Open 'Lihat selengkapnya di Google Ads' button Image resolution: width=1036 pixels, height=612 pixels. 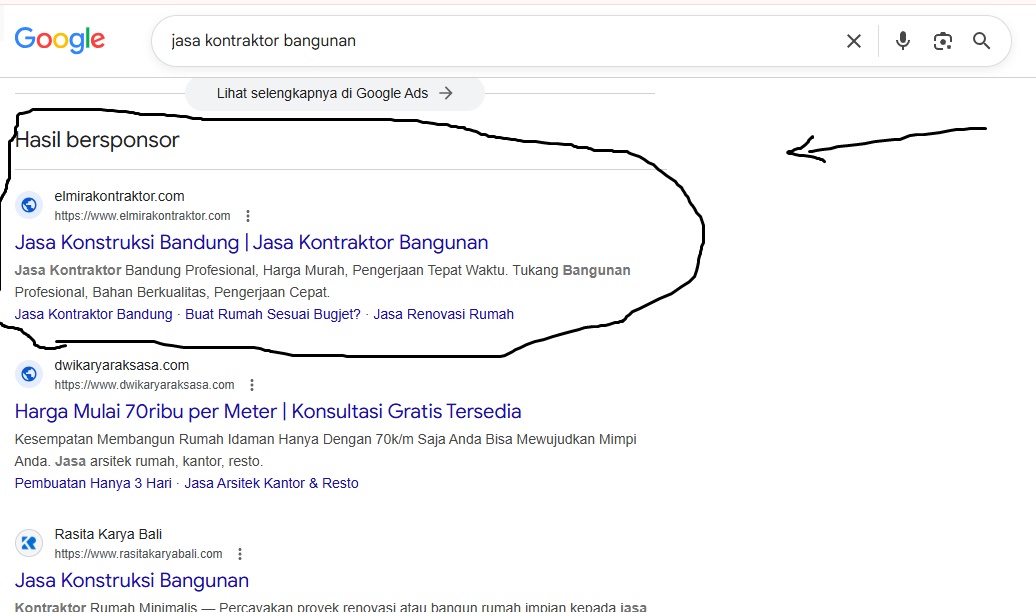(x=334, y=93)
